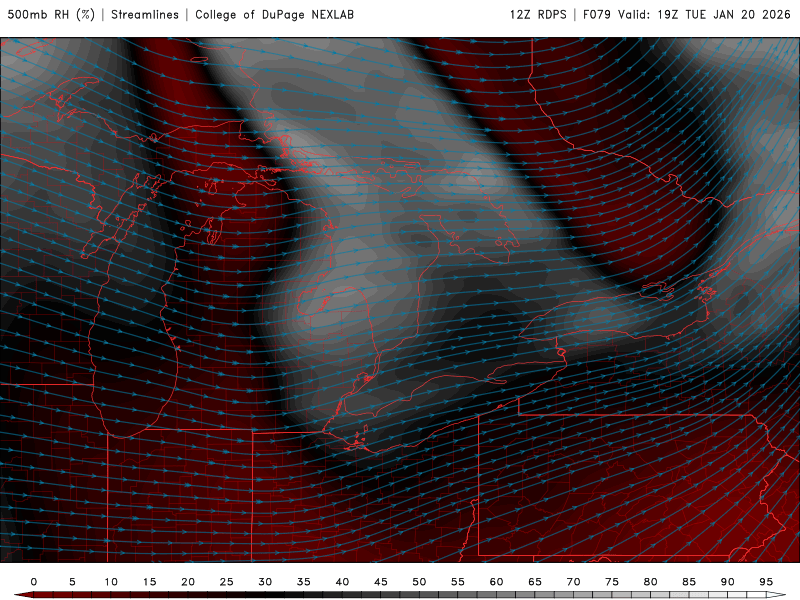Click the 5 label on the color scale
This screenshot has height=600, width=800.
click(x=72, y=582)
